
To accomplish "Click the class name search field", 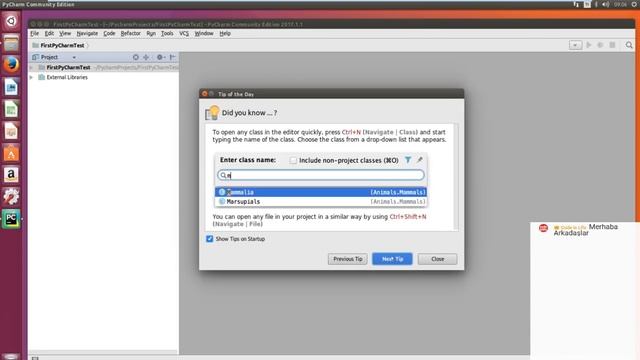I will [x=321, y=175].
